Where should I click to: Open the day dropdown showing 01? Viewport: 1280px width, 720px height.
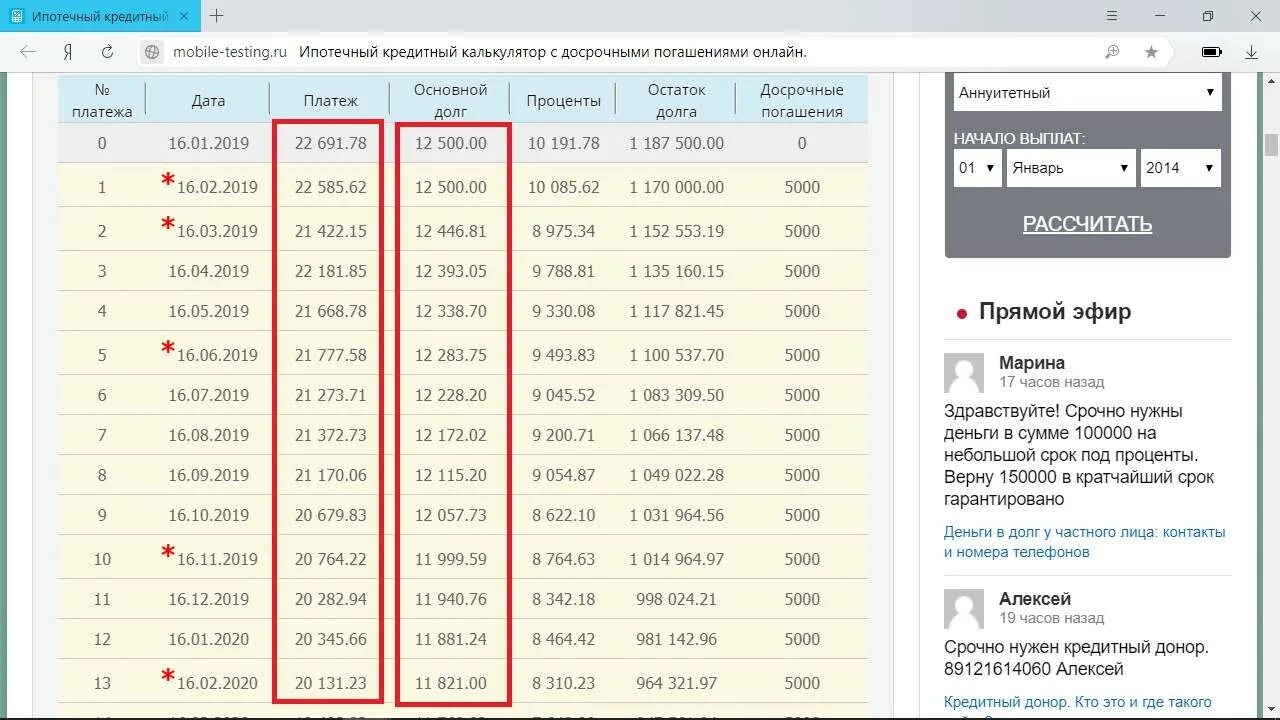(977, 168)
